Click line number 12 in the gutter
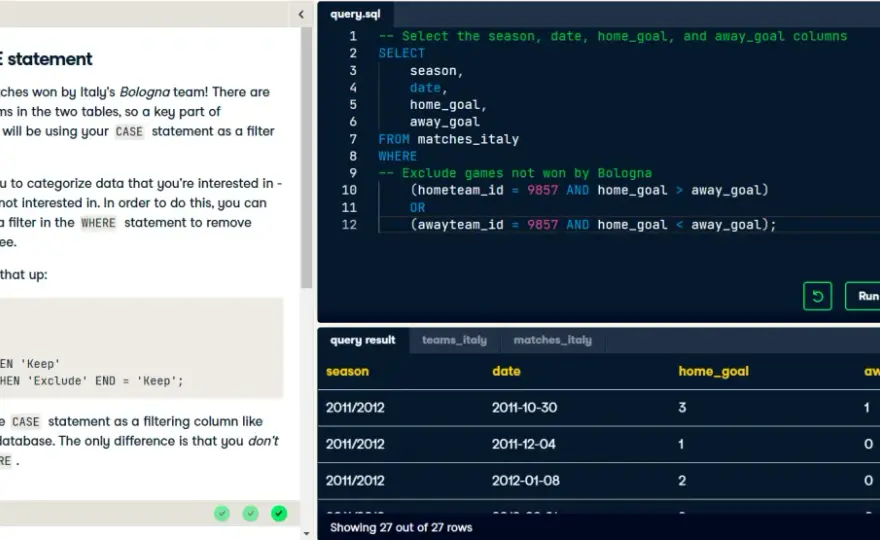 tap(349, 225)
